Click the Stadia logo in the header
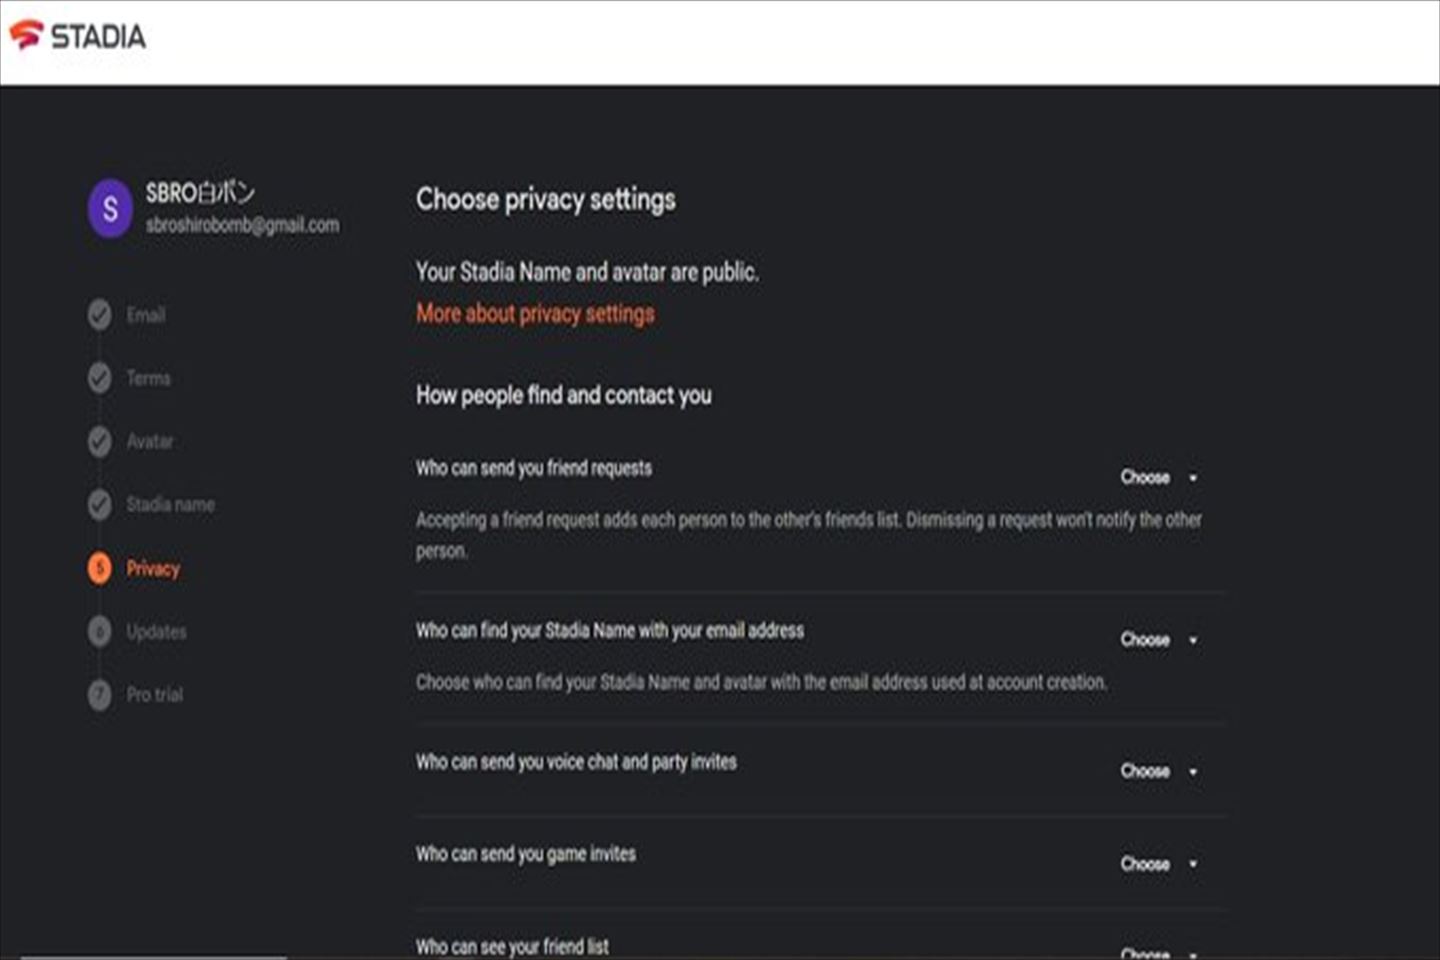1440x960 pixels. (78, 36)
